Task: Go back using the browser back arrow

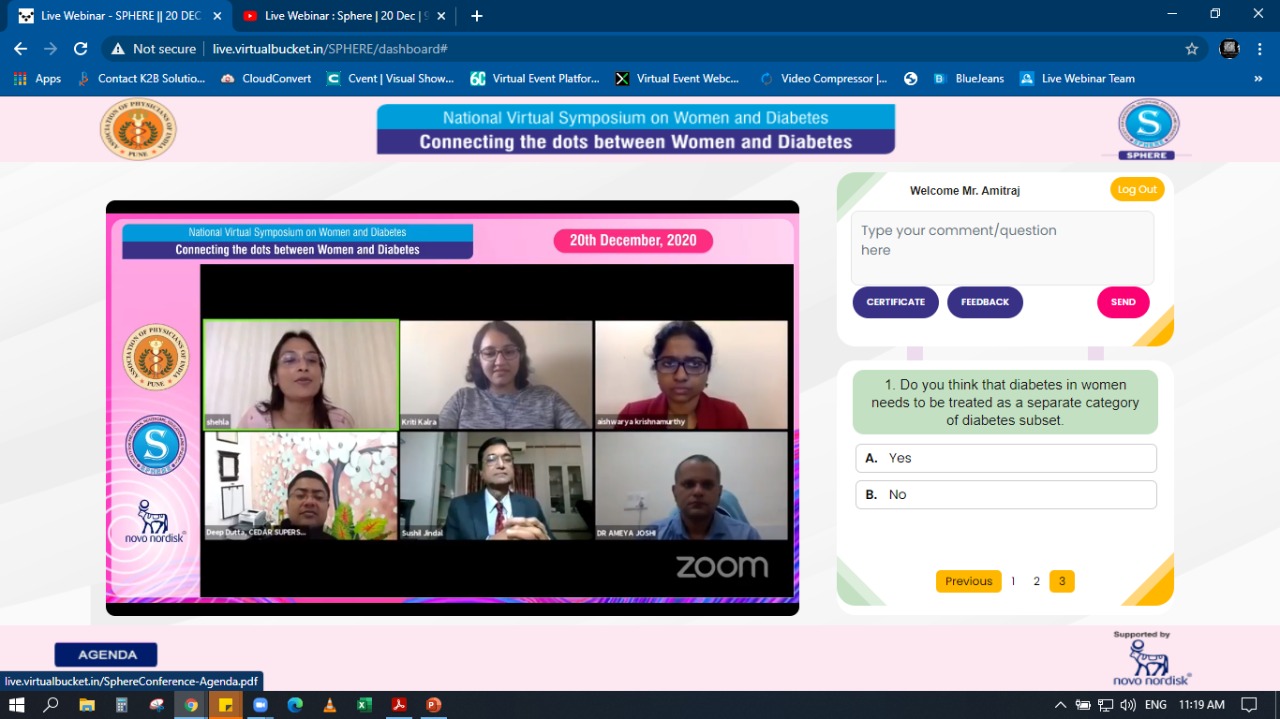Action: tap(21, 49)
